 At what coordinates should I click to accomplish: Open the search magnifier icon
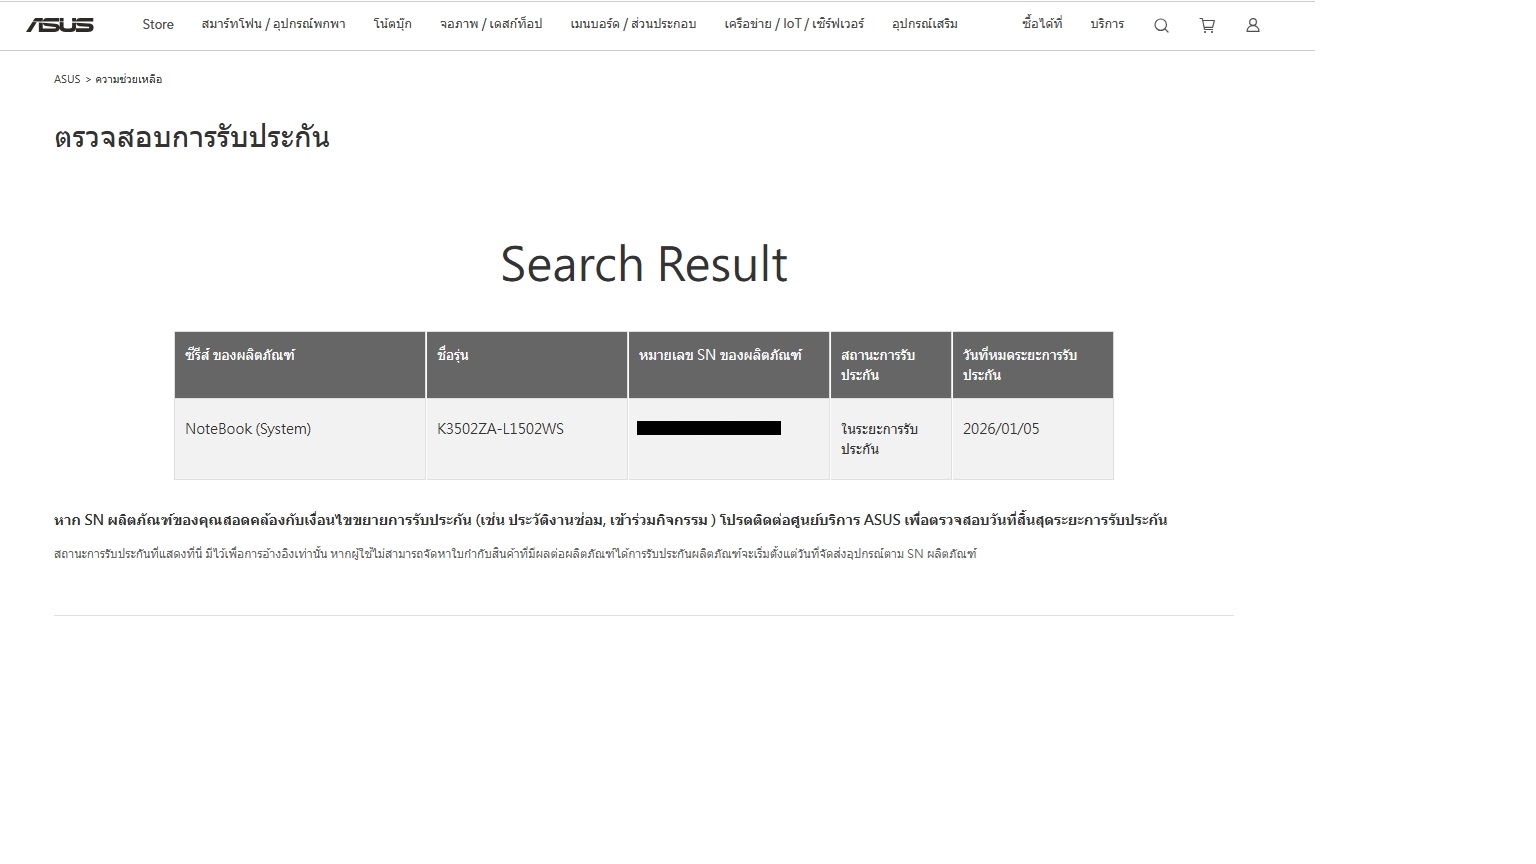pyautogui.click(x=1161, y=26)
